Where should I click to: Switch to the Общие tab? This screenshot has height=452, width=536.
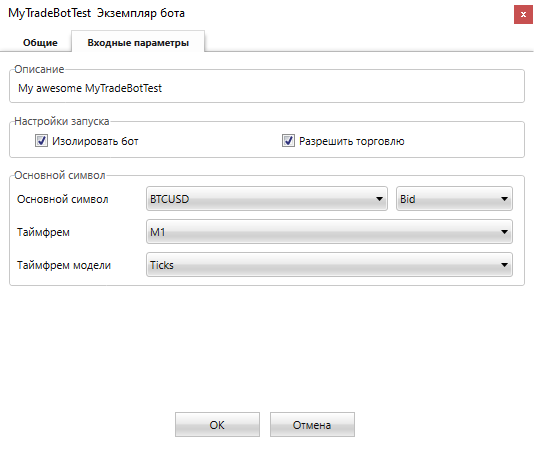coord(40,43)
